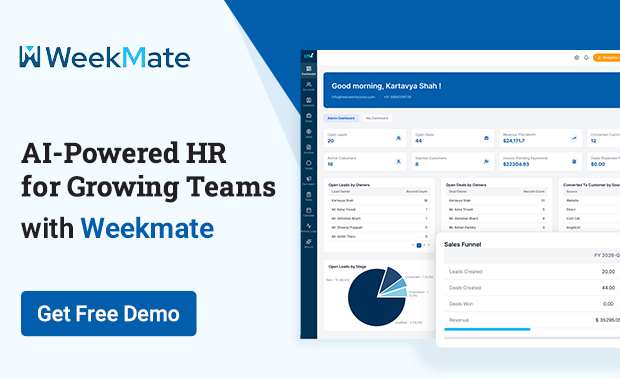Select page 1 in leads pagination
This screenshot has width=620, height=378.
pyautogui.click(x=419, y=246)
